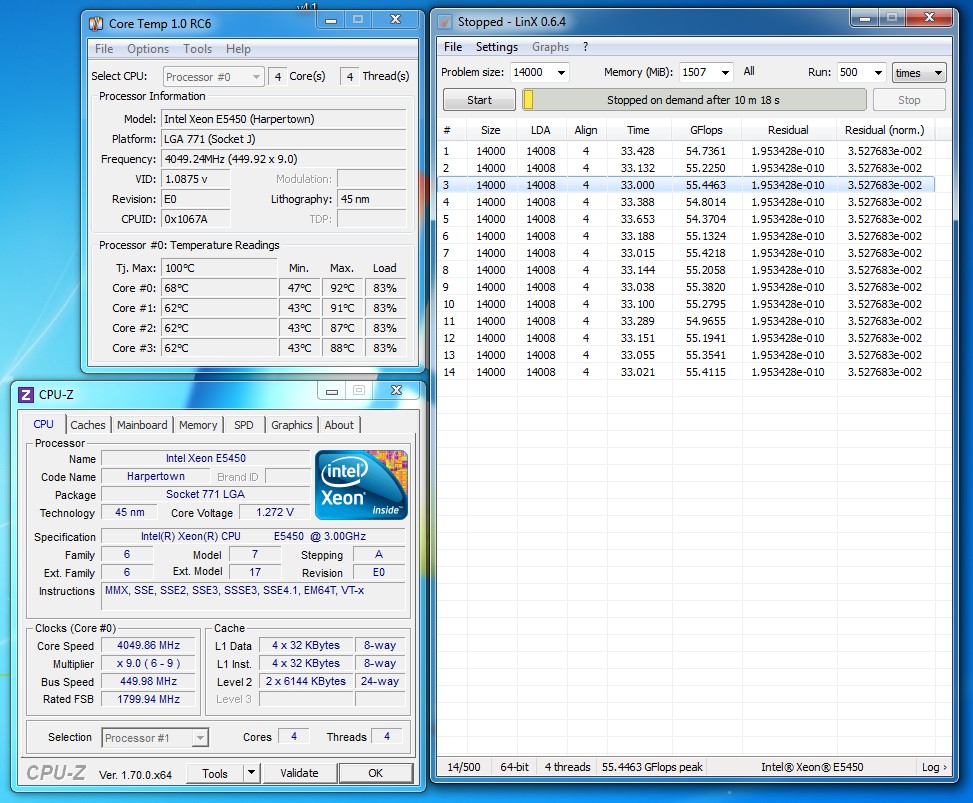Image resolution: width=973 pixels, height=803 pixels.
Task: Click the 14/500 run counter in status bar
Action: pos(464,767)
